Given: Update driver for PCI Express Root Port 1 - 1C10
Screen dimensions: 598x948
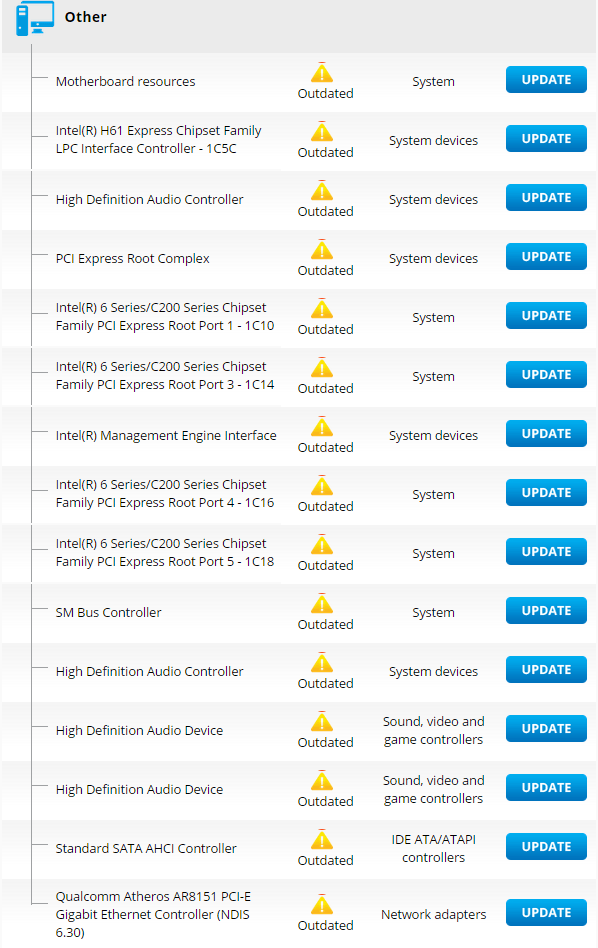Looking at the screenshot, I should [x=546, y=316].
